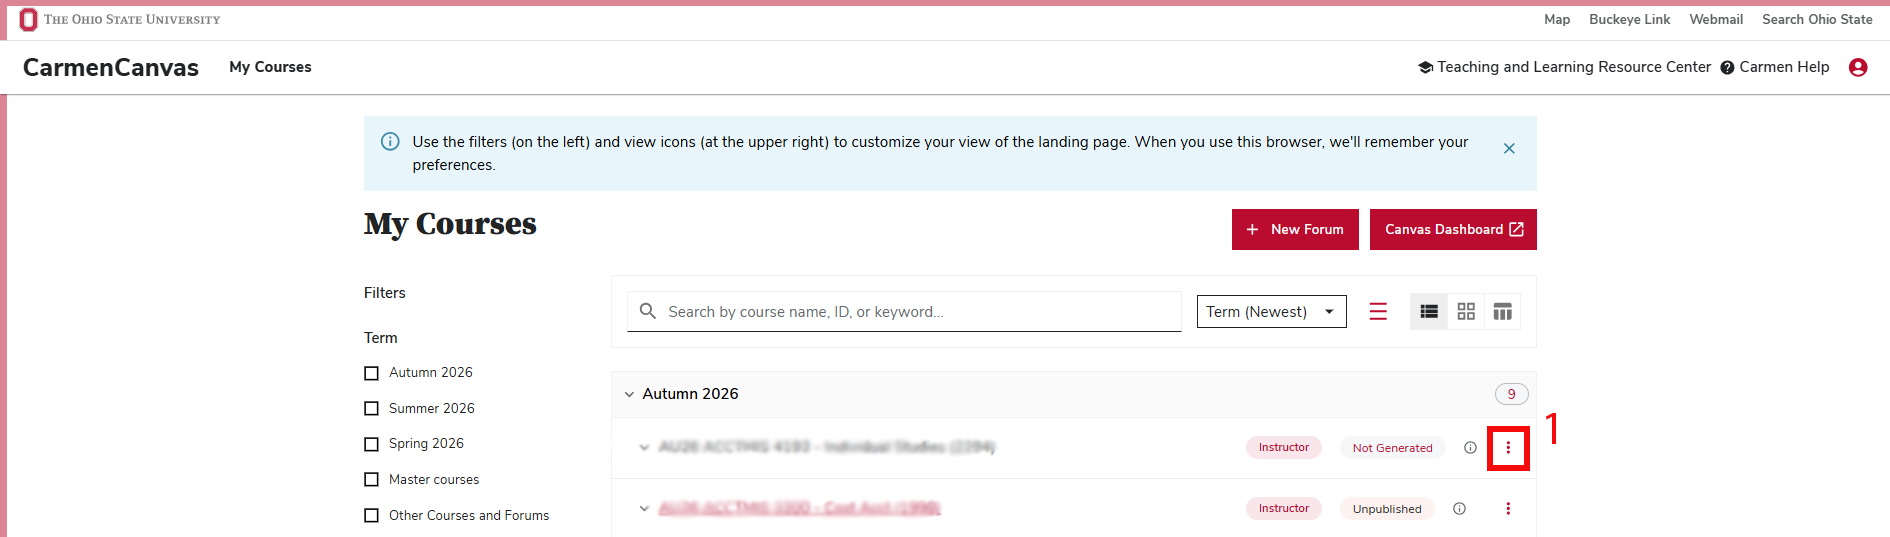Viewport: 1890px width, 537px height.
Task: Click the blurred first course title
Action: (x=827, y=447)
